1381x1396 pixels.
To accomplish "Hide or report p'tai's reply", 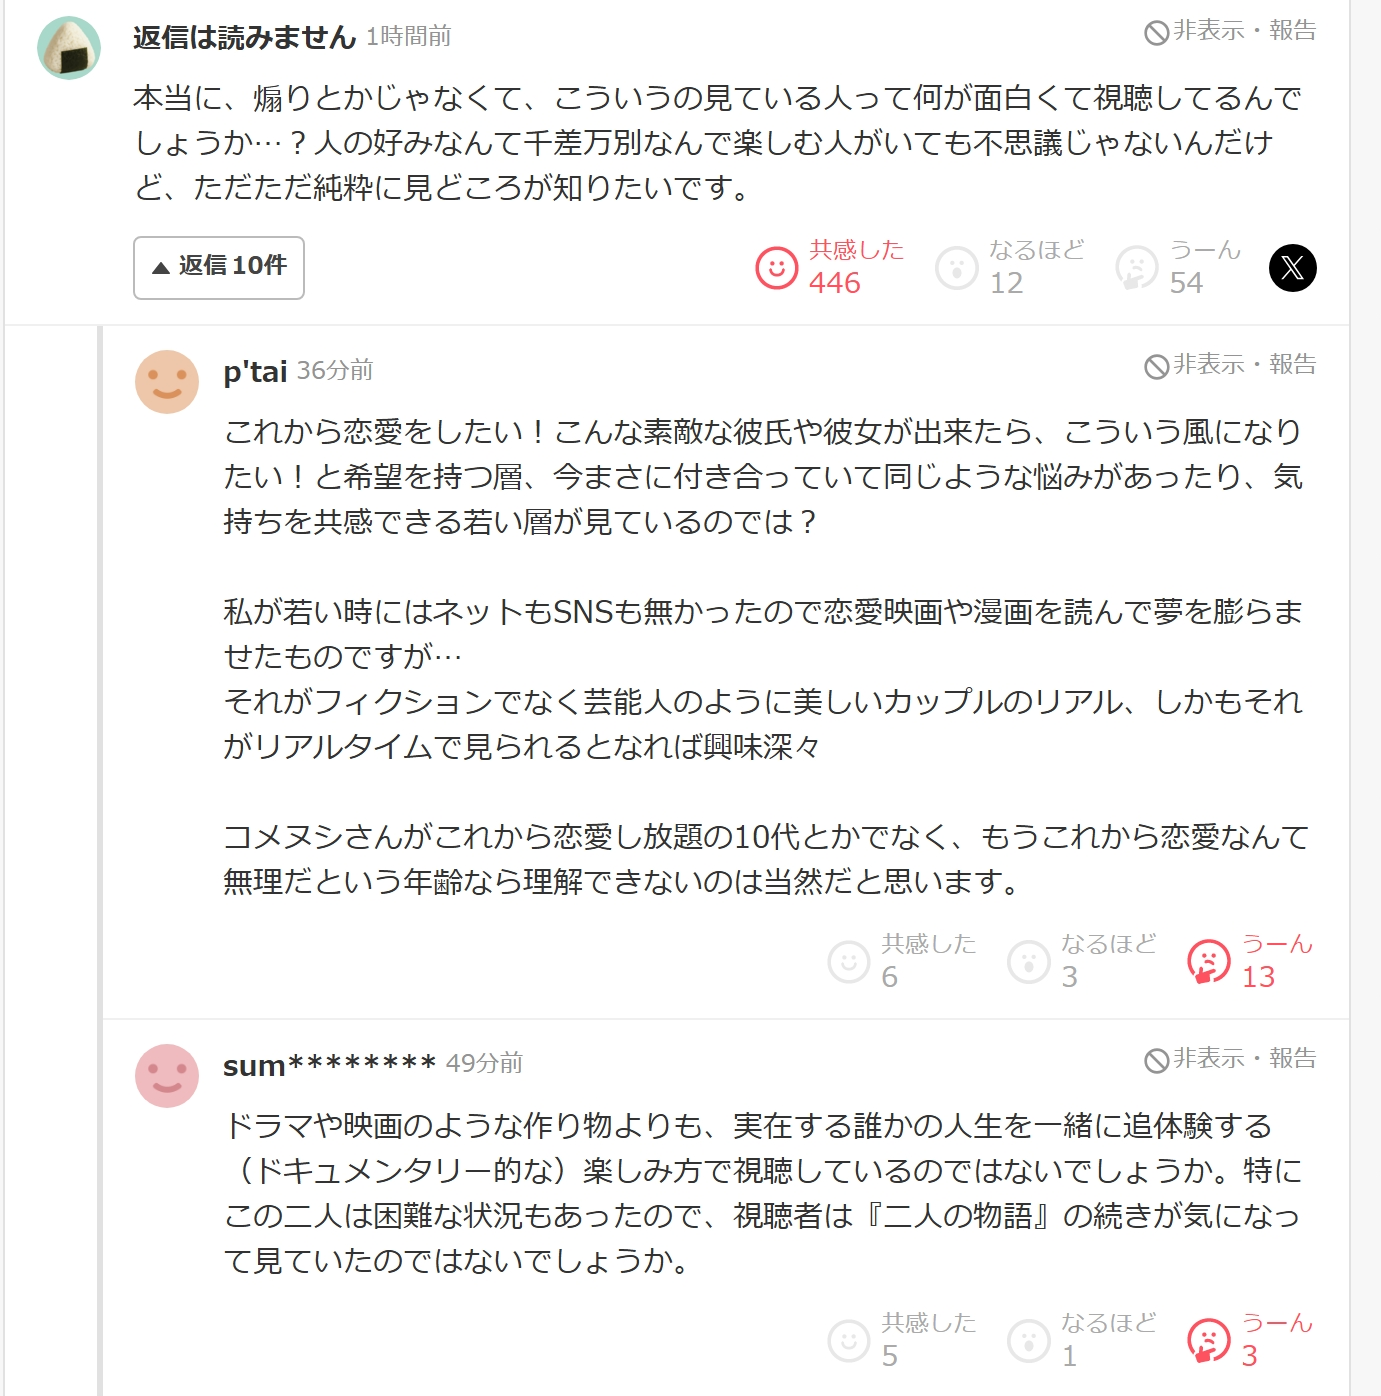I will 1230,365.
